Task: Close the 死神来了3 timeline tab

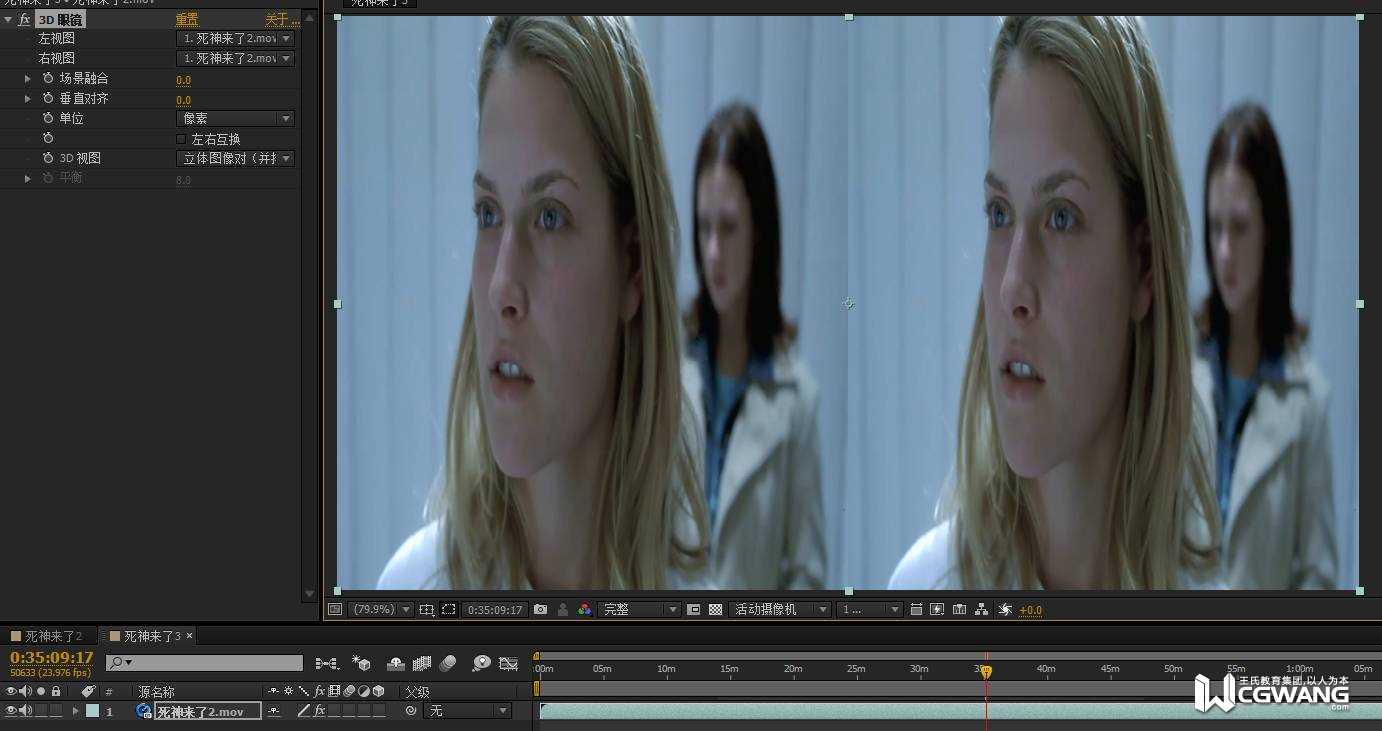Action: pyautogui.click(x=189, y=636)
